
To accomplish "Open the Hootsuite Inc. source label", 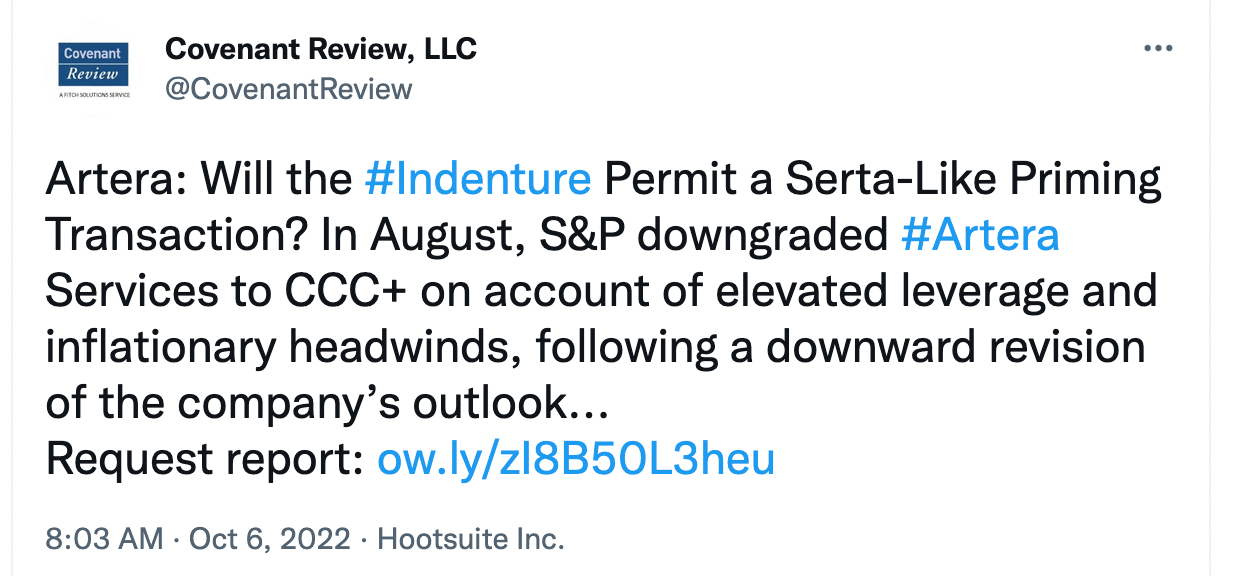I will click(470, 540).
